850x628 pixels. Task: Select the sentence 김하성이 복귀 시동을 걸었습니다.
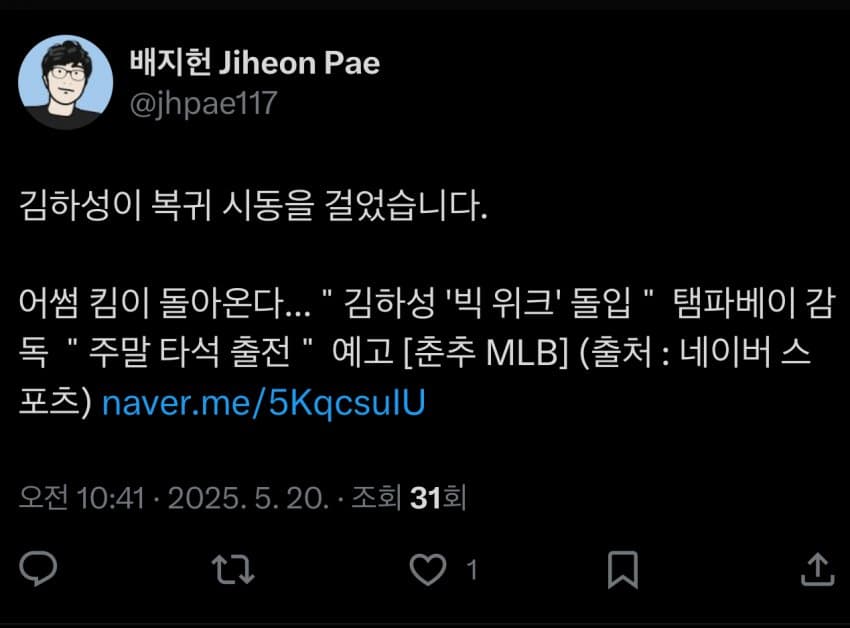[x=253, y=206]
